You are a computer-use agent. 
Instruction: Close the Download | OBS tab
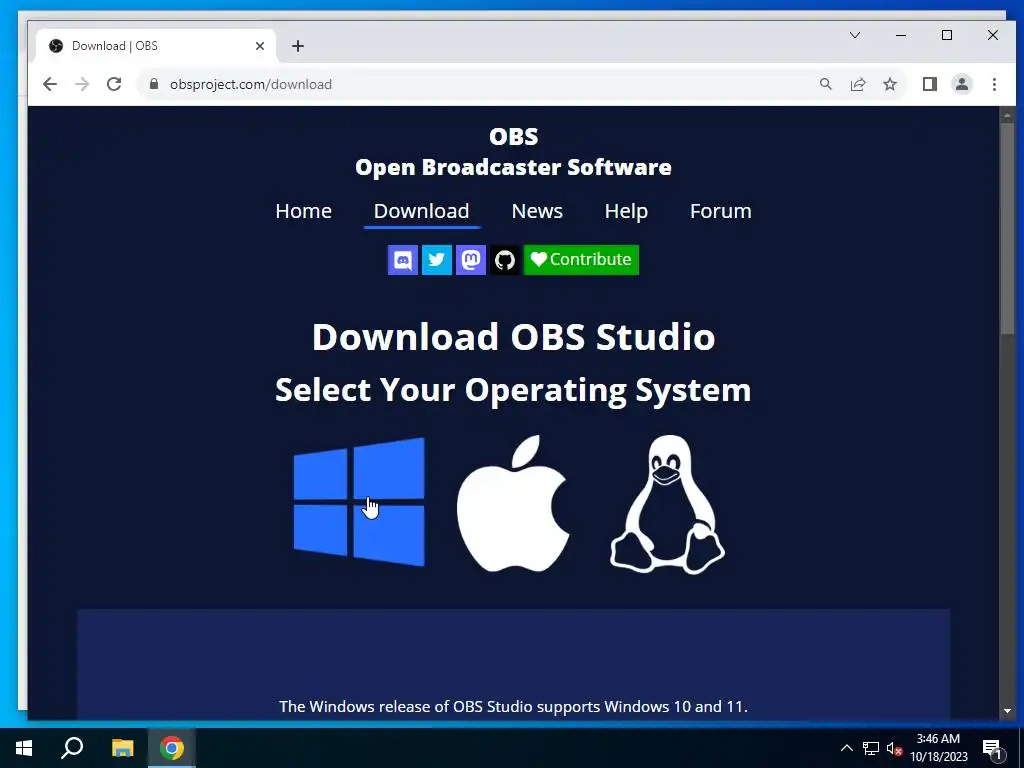point(260,46)
